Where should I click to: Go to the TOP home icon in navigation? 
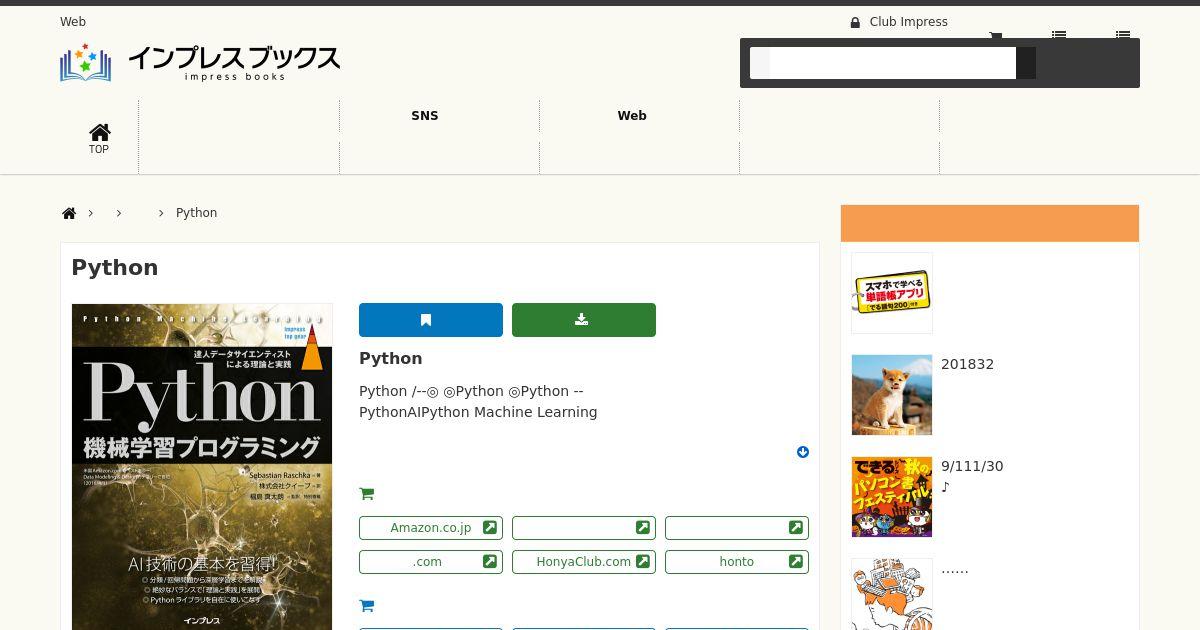(x=99, y=139)
